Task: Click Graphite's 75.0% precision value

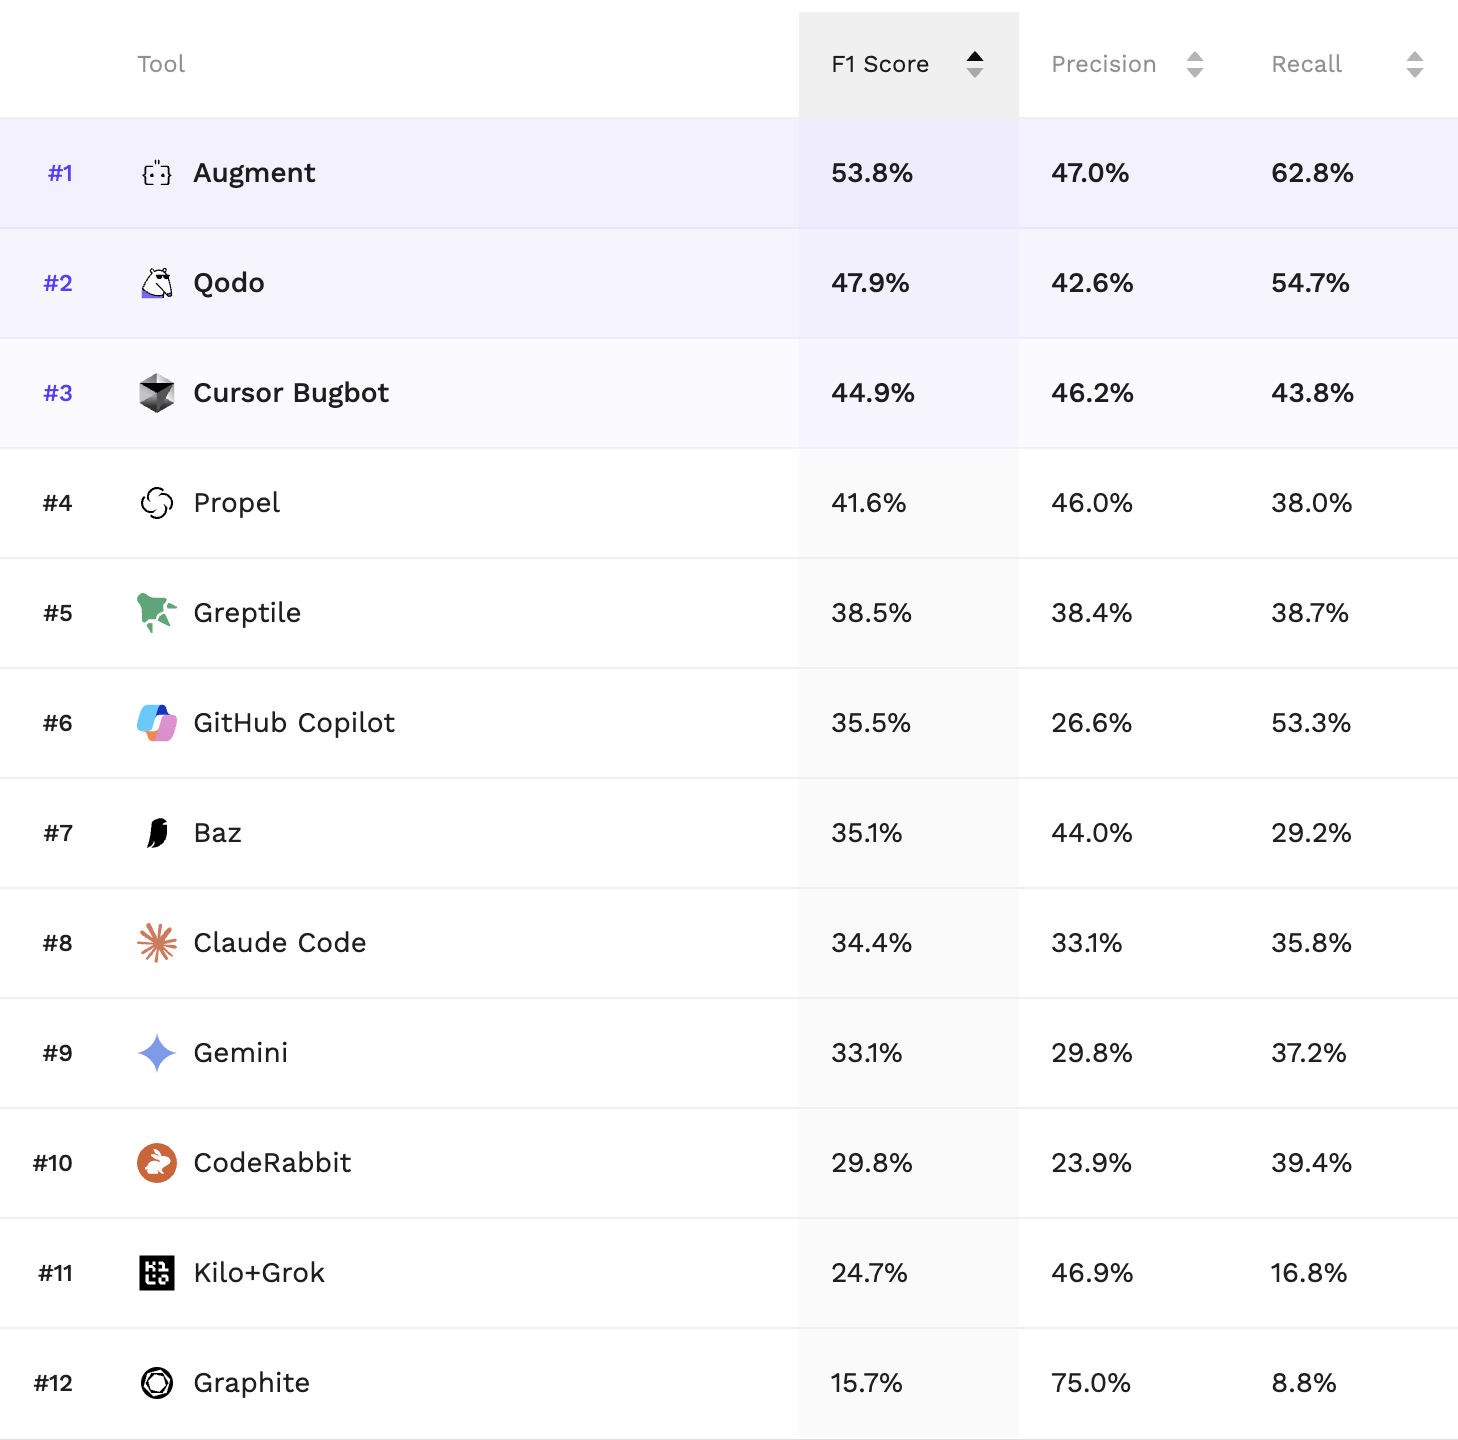Action: (1091, 1383)
